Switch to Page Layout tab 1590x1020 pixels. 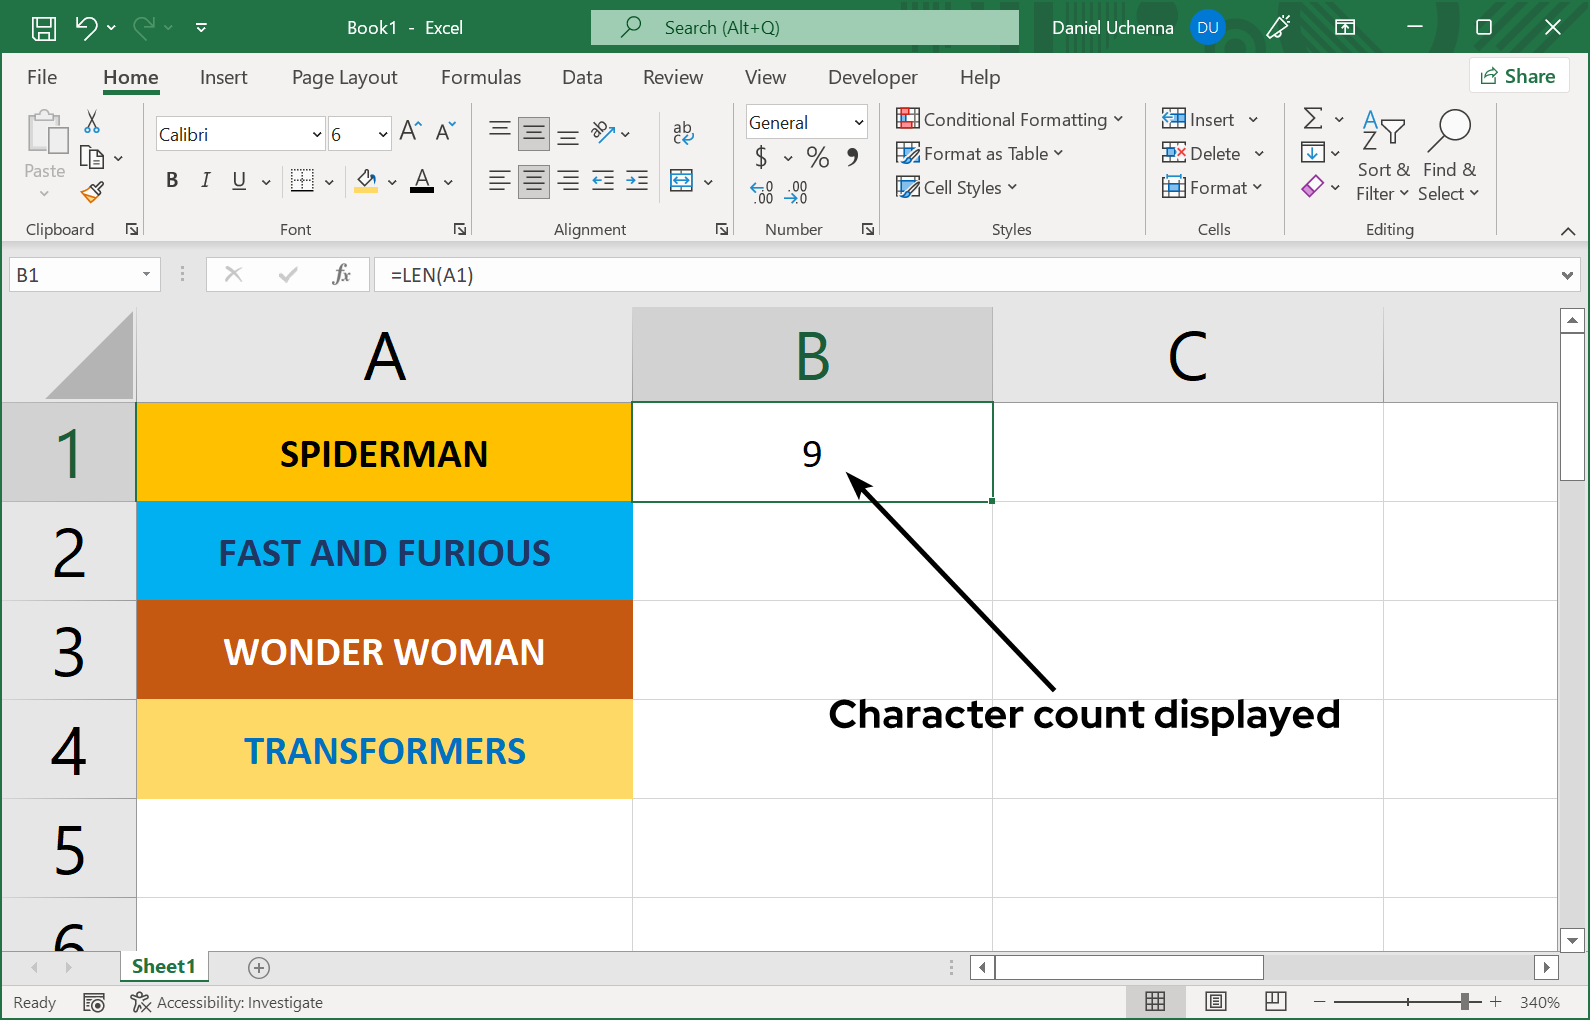pos(345,77)
